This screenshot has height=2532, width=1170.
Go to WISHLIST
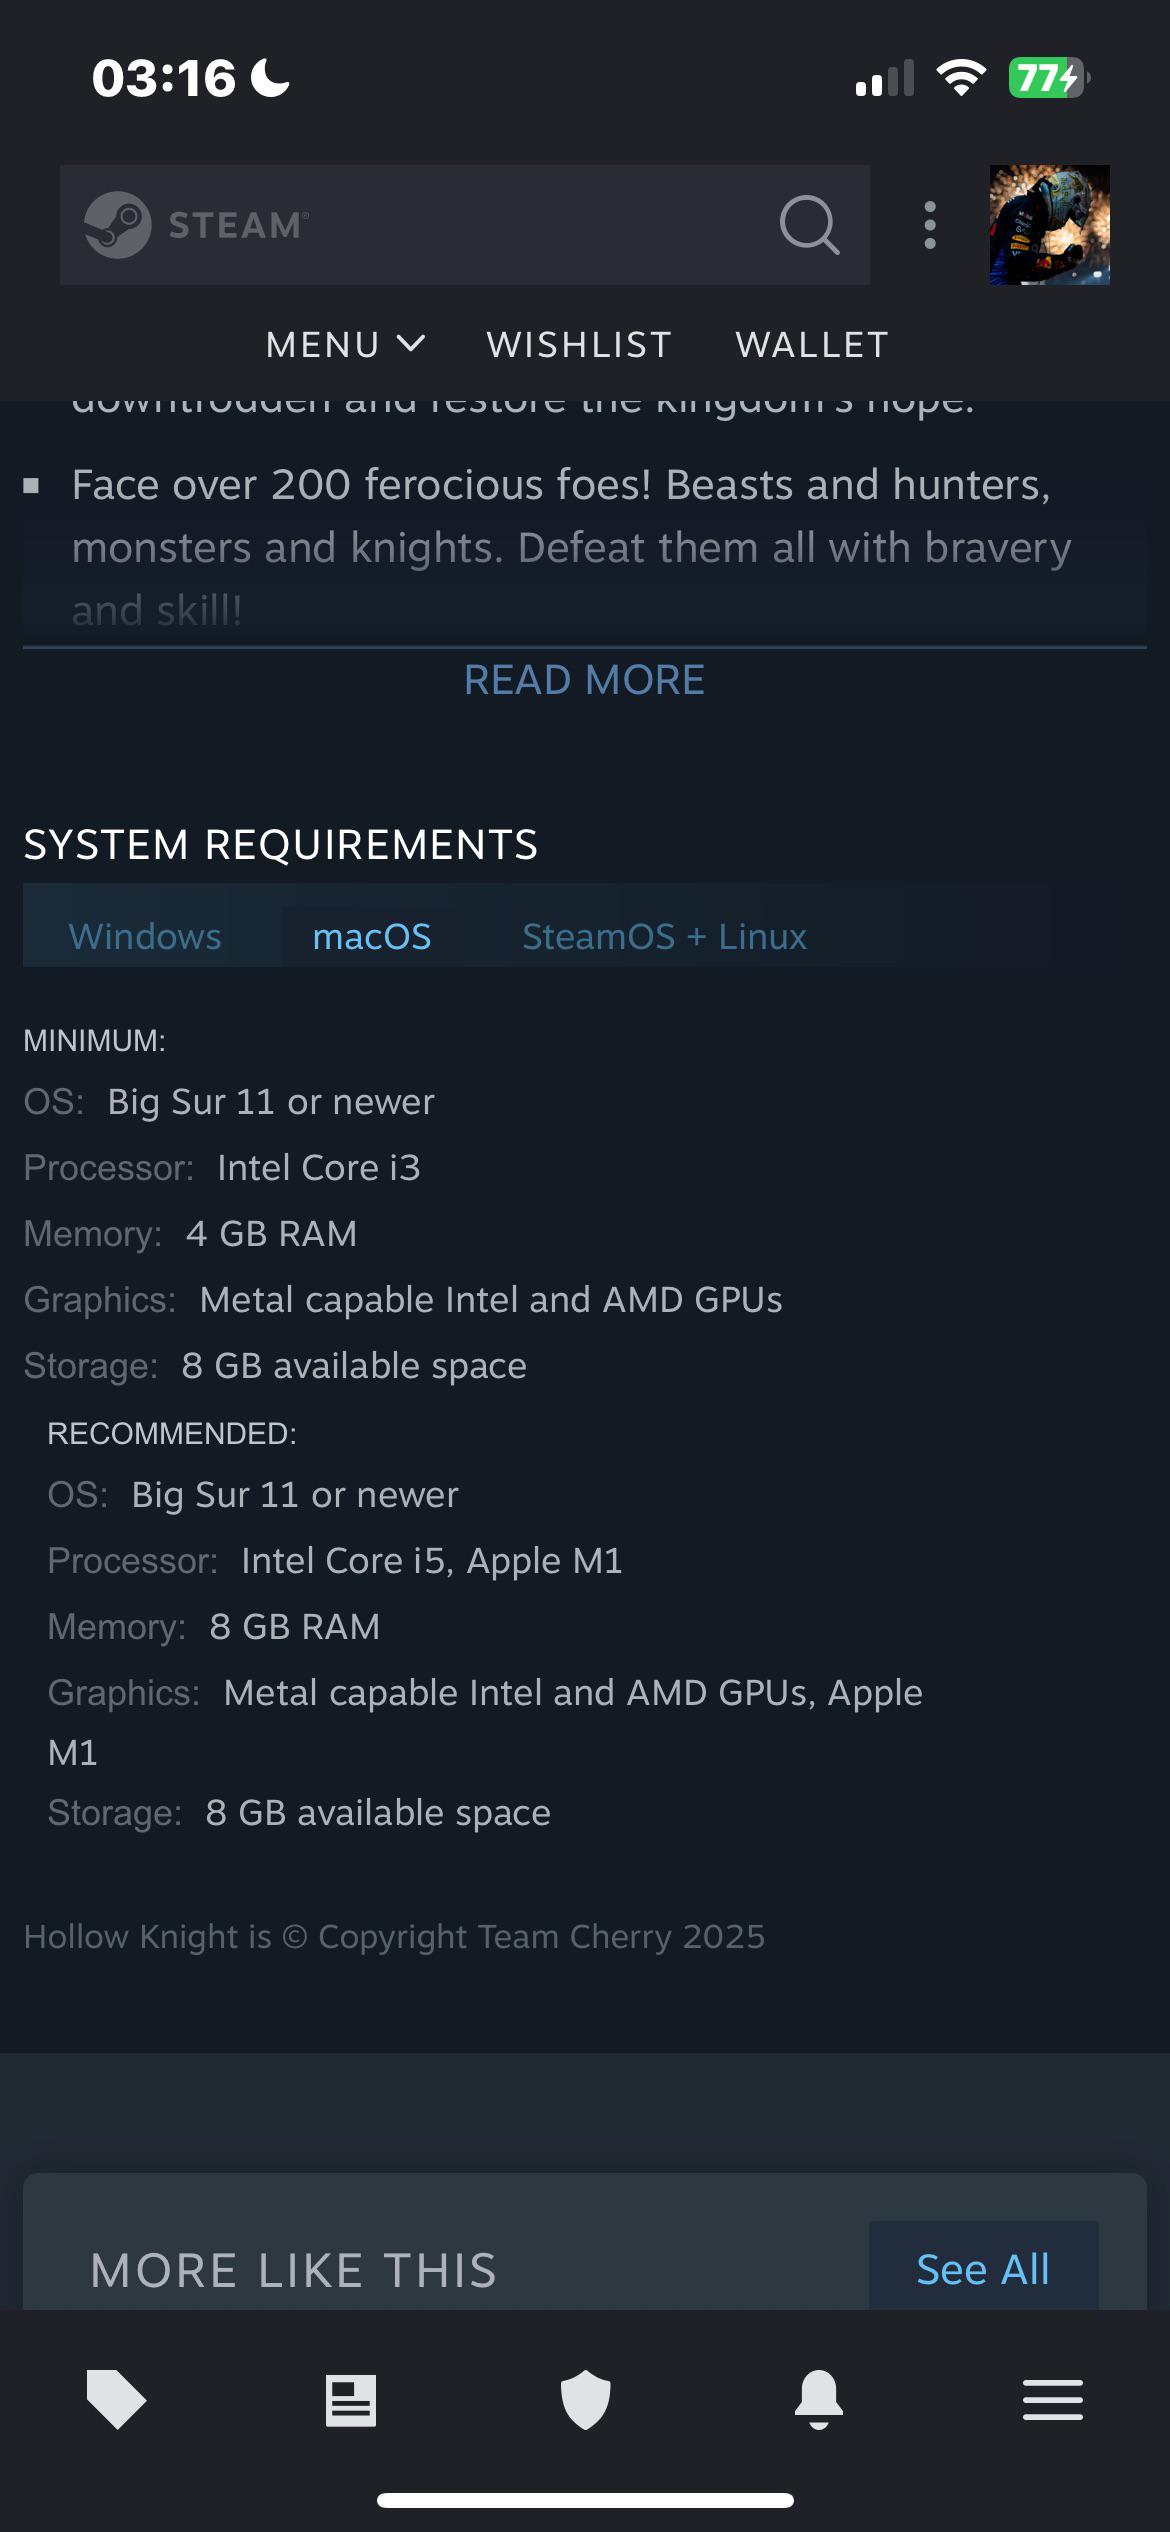point(579,344)
